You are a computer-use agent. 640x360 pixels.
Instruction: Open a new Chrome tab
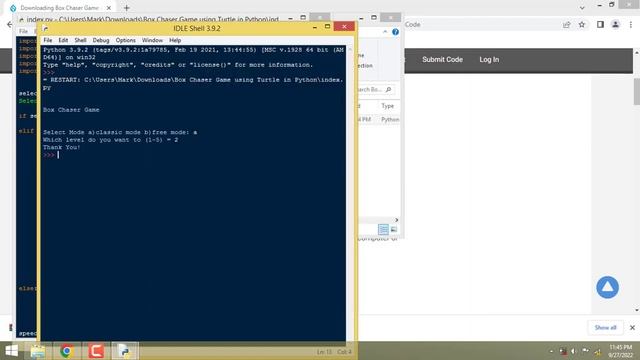(x=127, y=8)
